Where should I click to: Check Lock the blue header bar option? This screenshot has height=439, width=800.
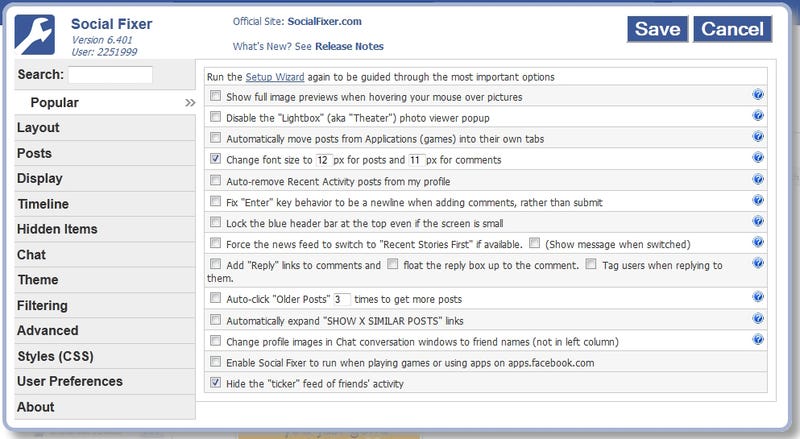(216, 222)
